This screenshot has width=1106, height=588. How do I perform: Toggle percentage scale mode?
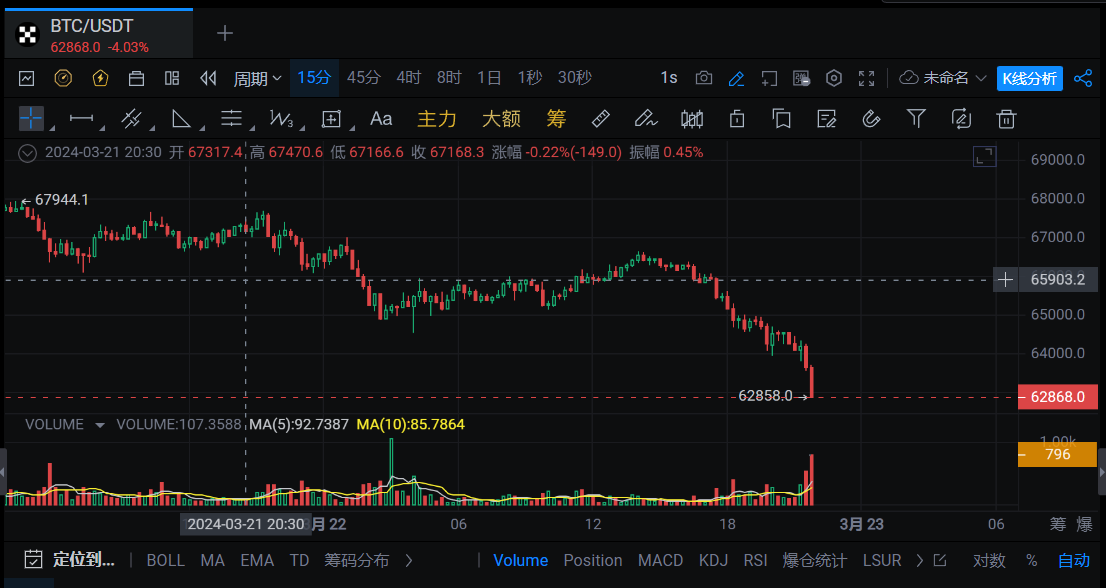pyautogui.click(x=1031, y=560)
